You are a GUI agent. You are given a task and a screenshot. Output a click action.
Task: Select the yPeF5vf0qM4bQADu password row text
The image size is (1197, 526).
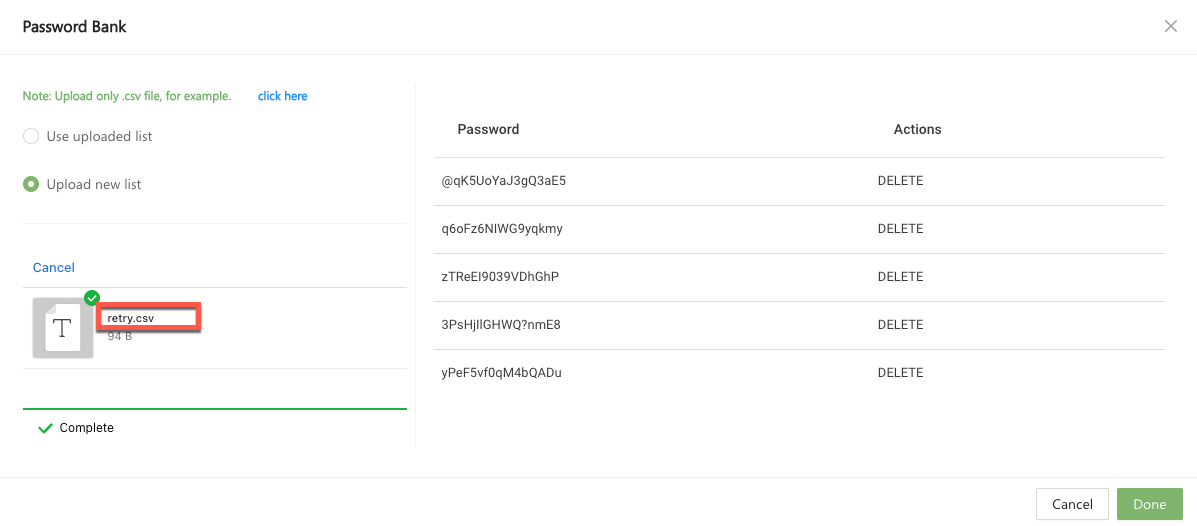click(x=501, y=373)
